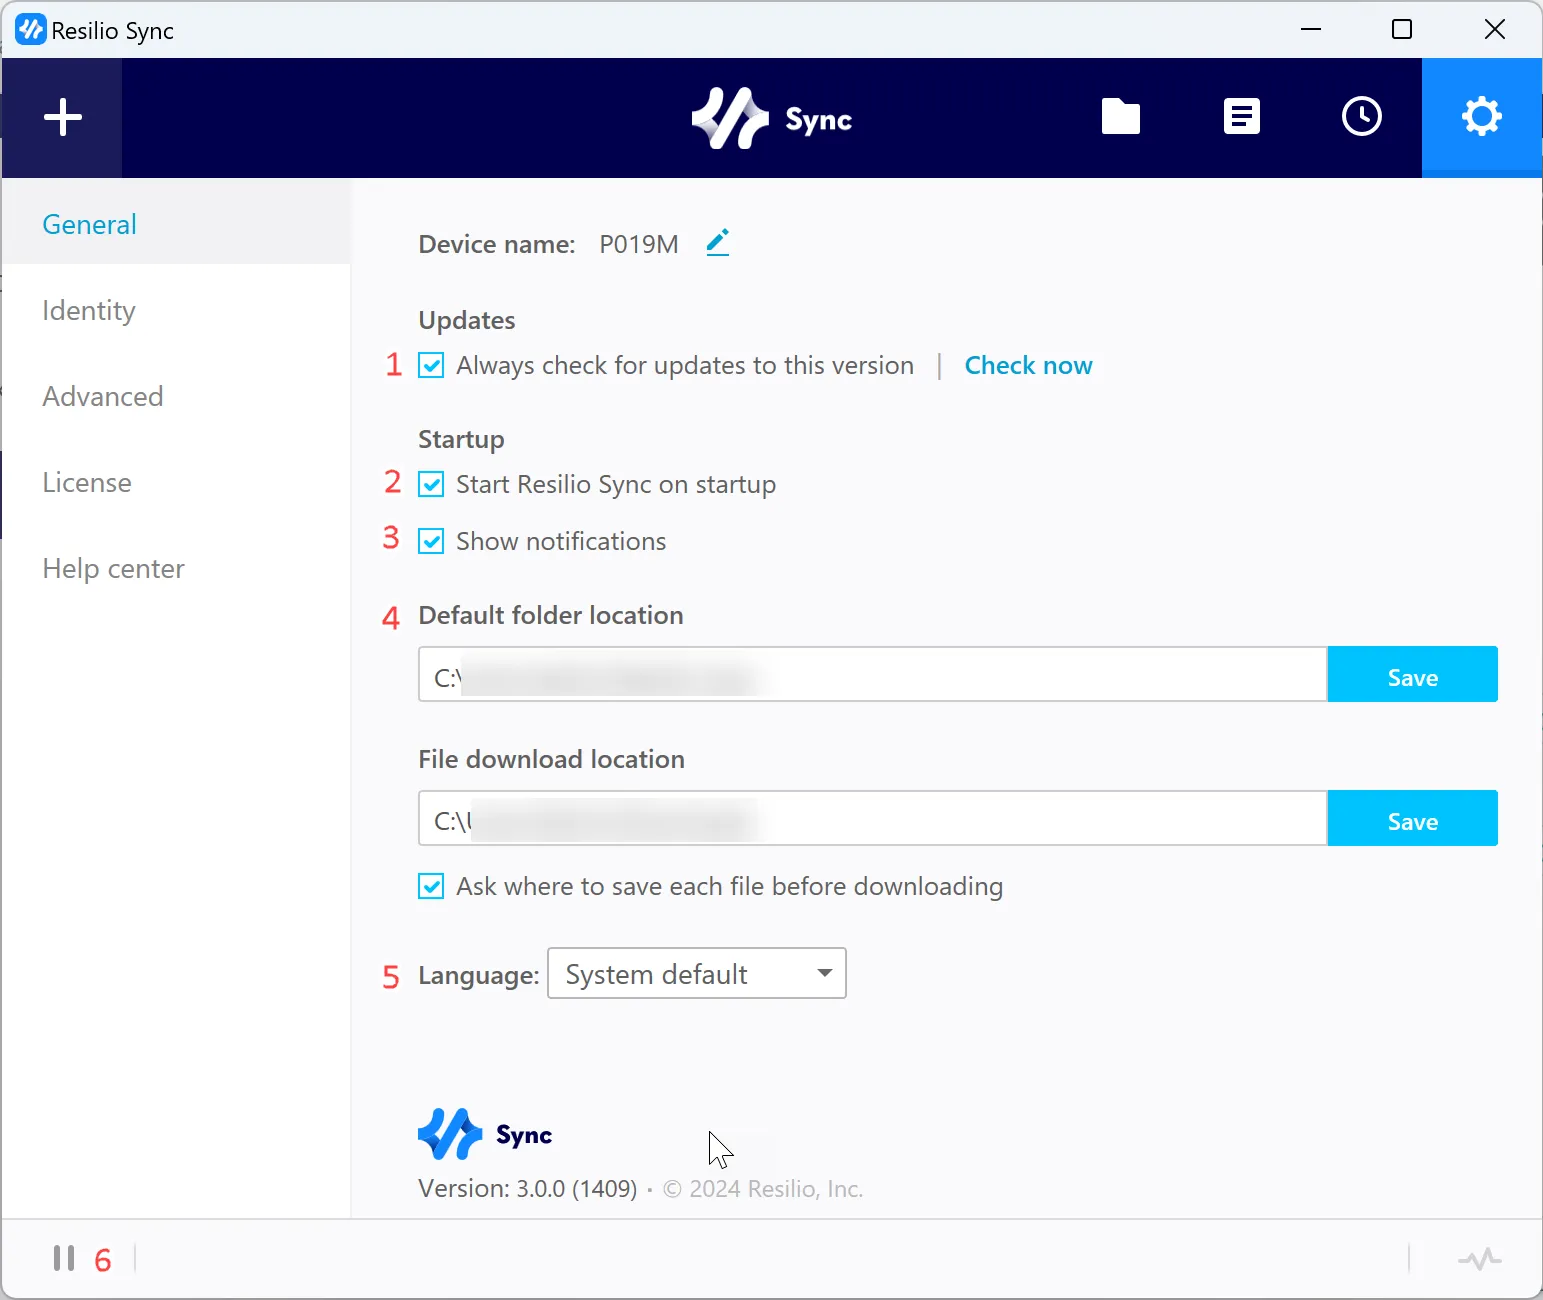The image size is (1543, 1300).
Task: Save the File download location
Action: tap(1411, 819)
